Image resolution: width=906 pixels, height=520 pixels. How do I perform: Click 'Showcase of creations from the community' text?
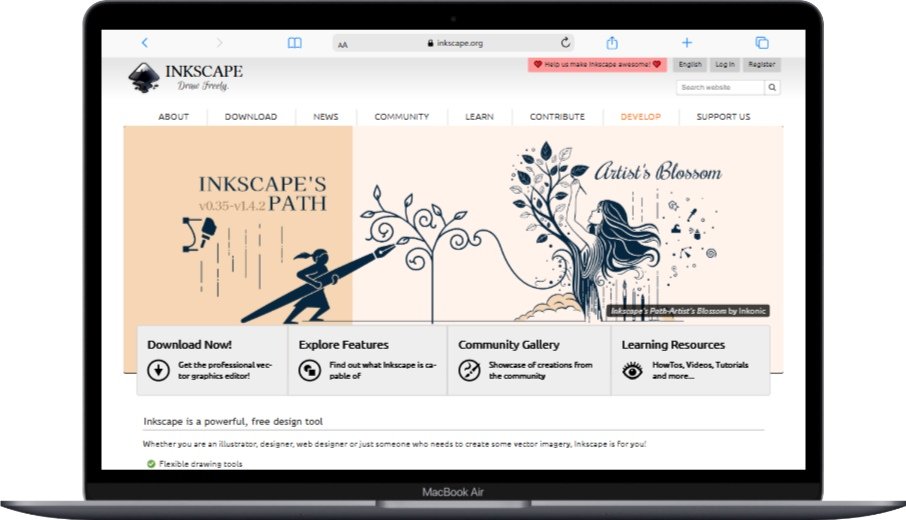tap(540, 370)
